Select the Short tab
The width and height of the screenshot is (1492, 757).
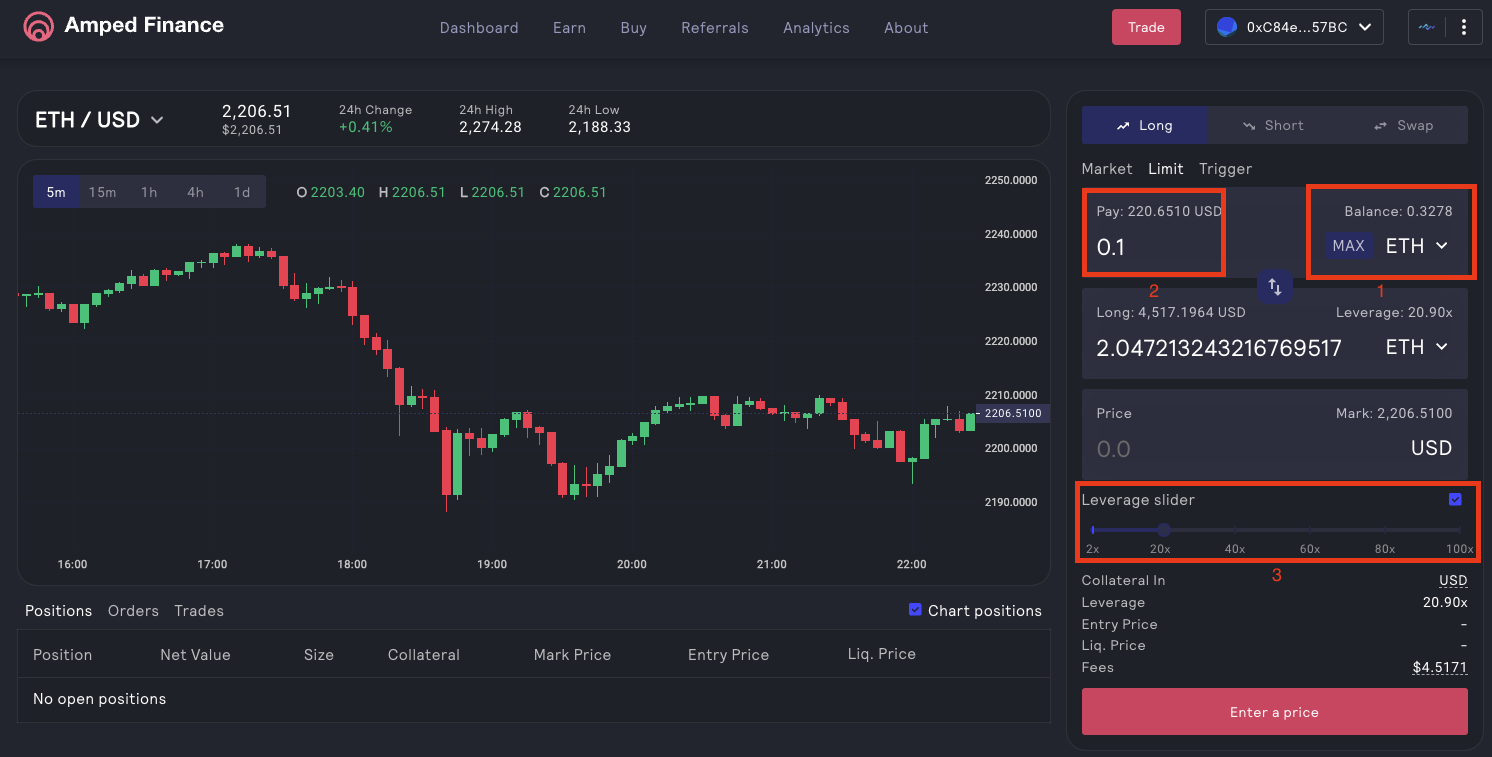pos(1273,125)
